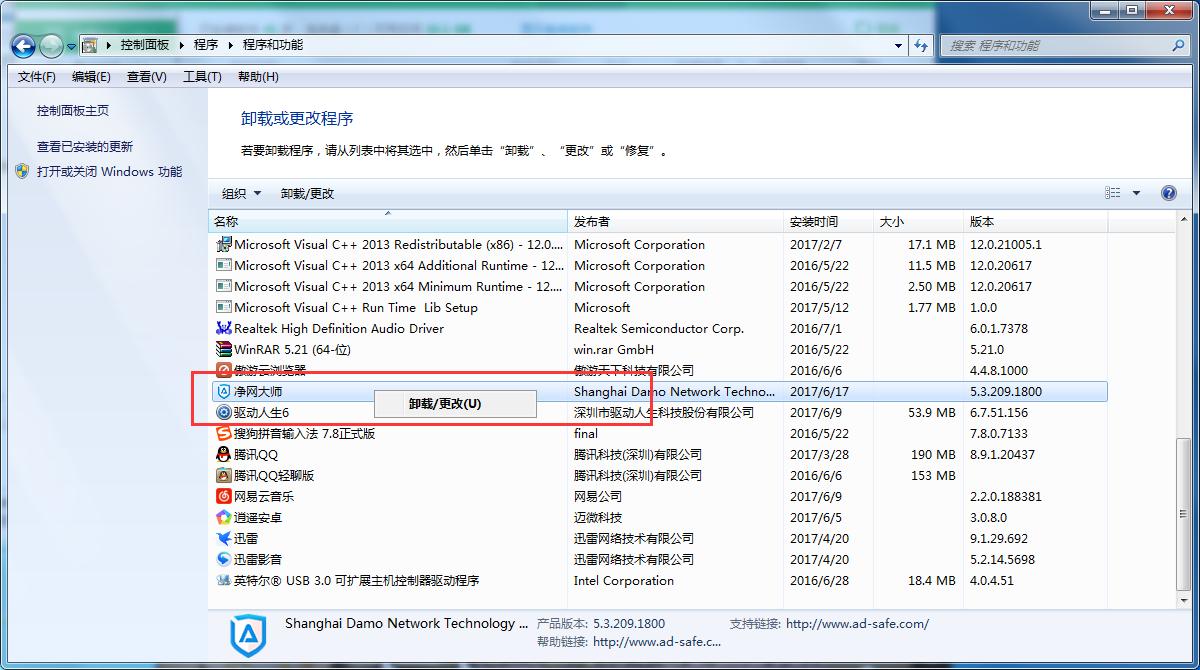Open 查看已安装的更新 link
The image size is (1200, 670).
[x=85, y=147]
